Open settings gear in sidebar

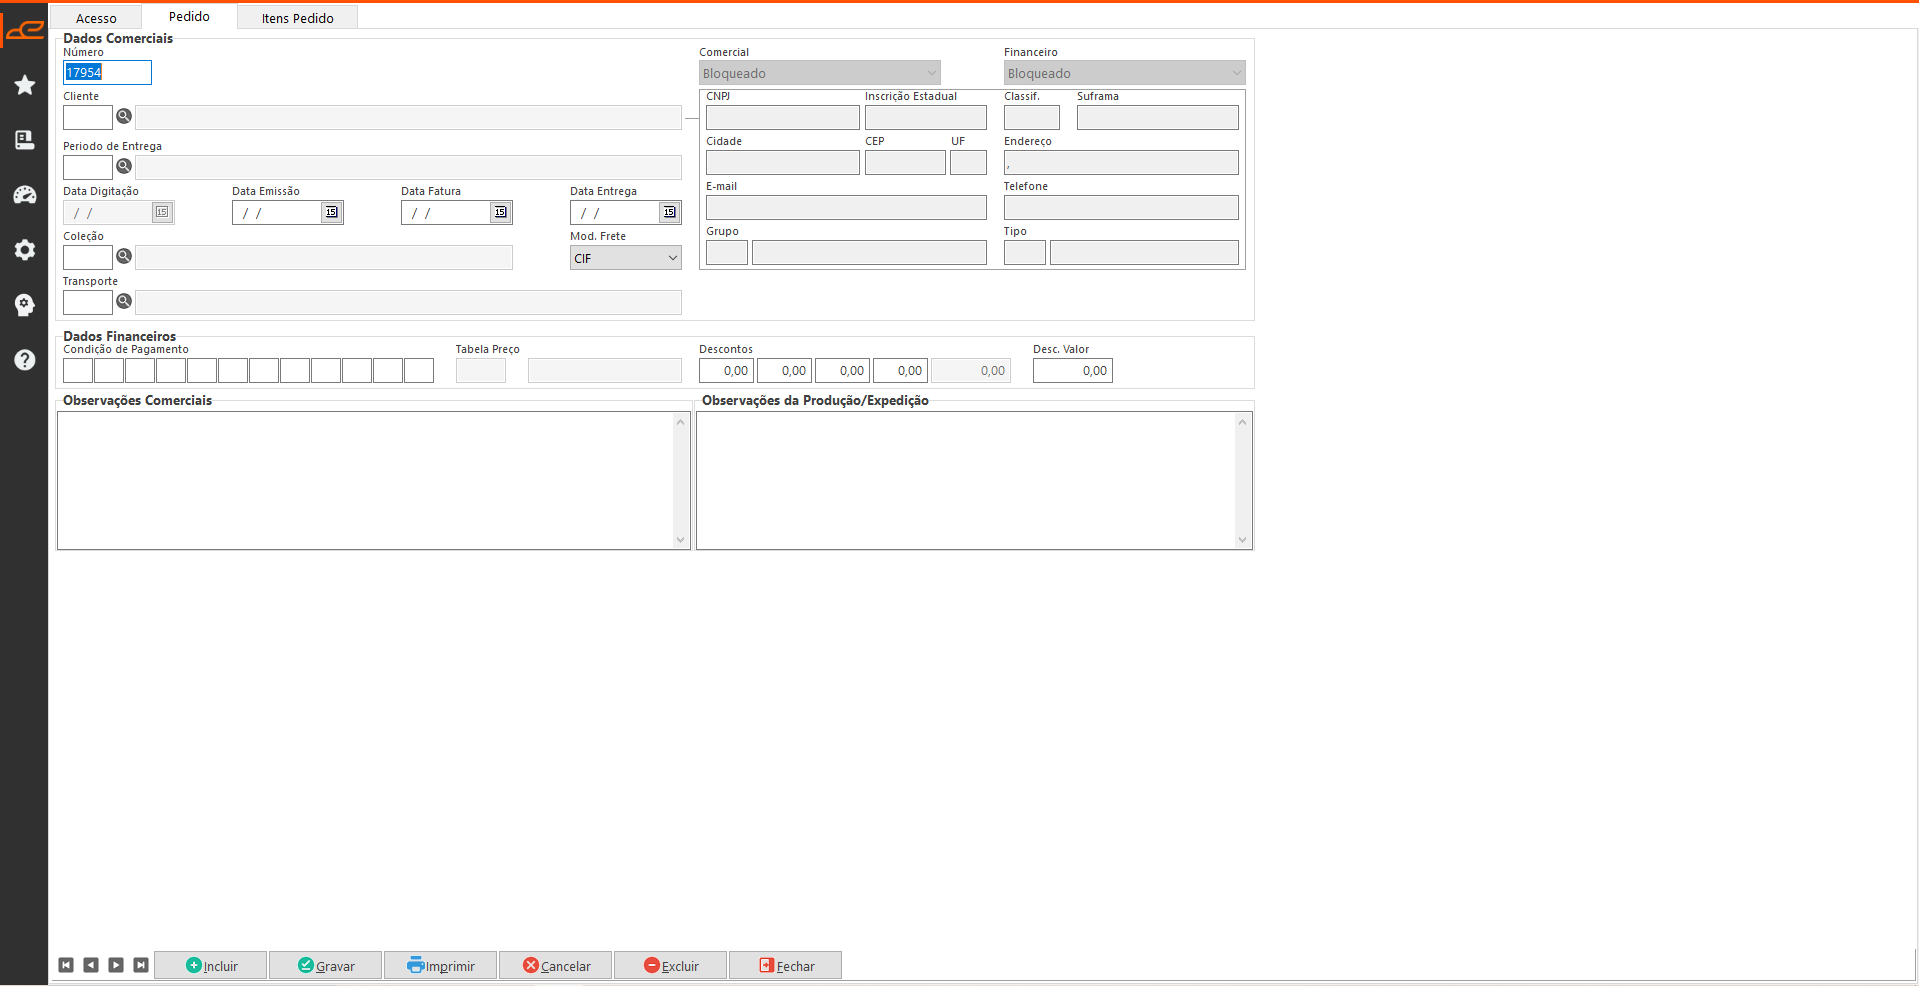pyautogui.click(x=25, y=250)
